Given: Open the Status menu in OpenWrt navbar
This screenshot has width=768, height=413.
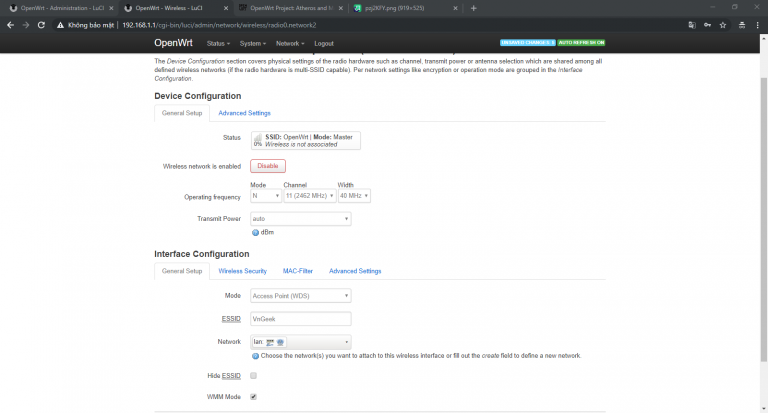Looking at the screenshot, I should [x=218, y=44].
